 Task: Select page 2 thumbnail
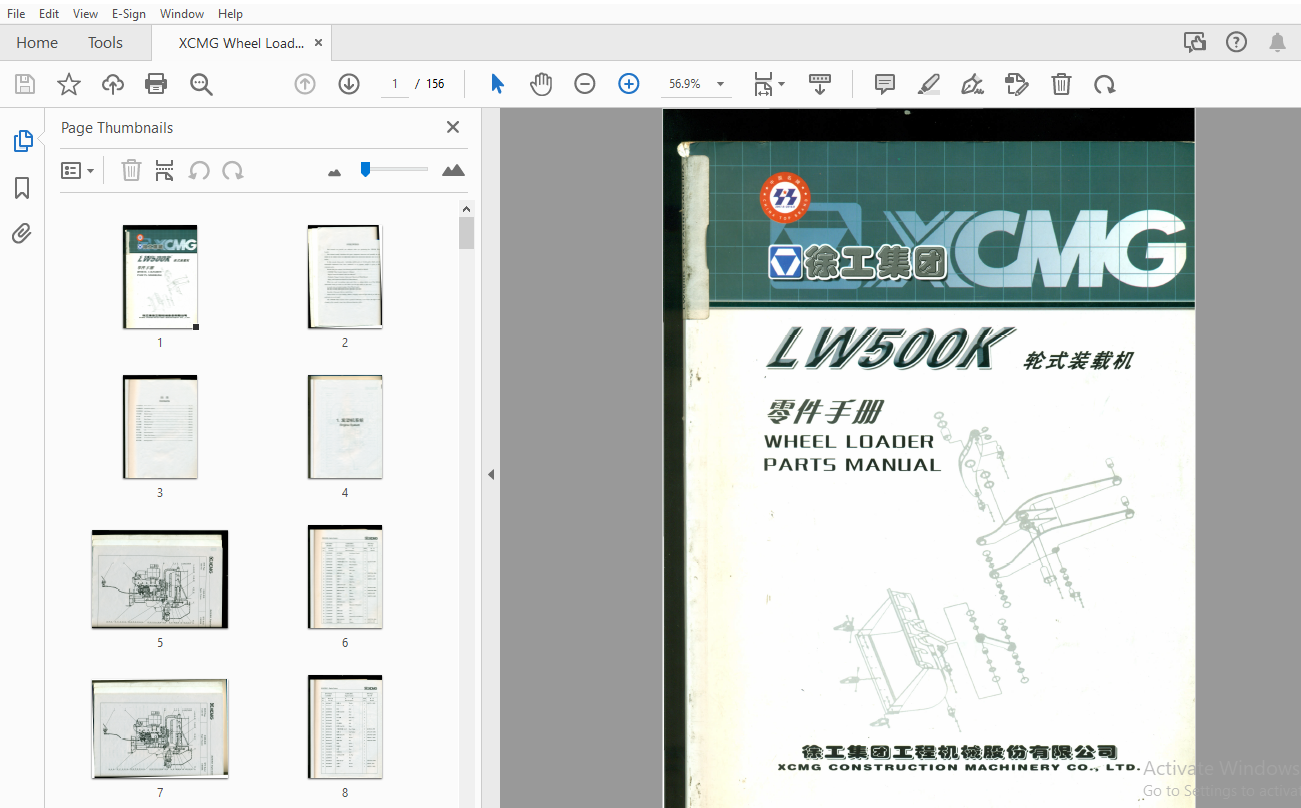coord(345,277)
